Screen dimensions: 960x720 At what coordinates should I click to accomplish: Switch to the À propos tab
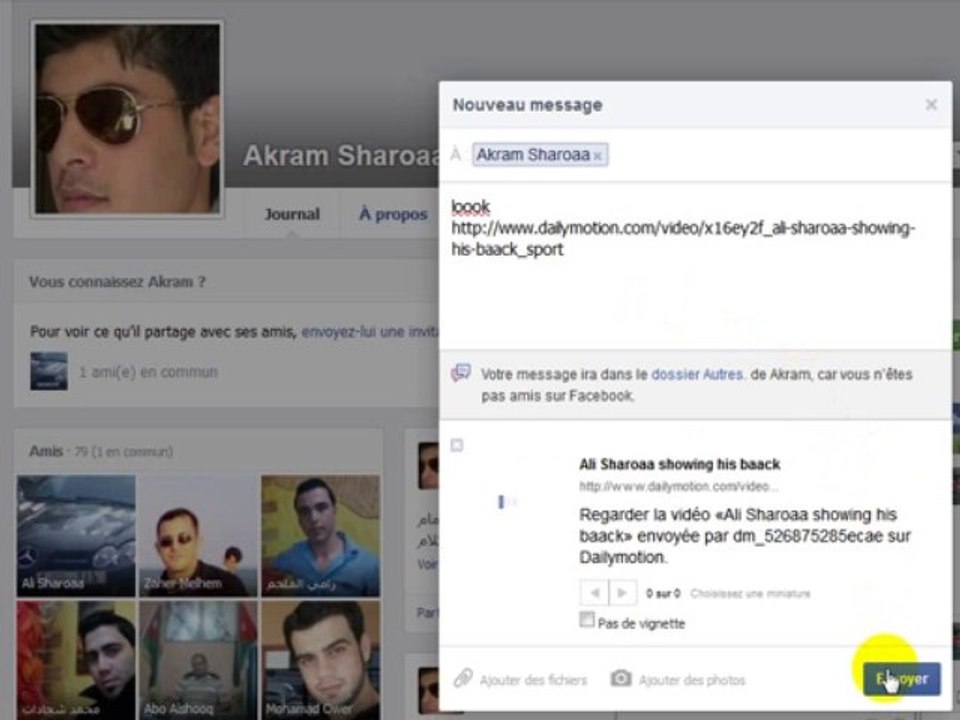[393, 214]
